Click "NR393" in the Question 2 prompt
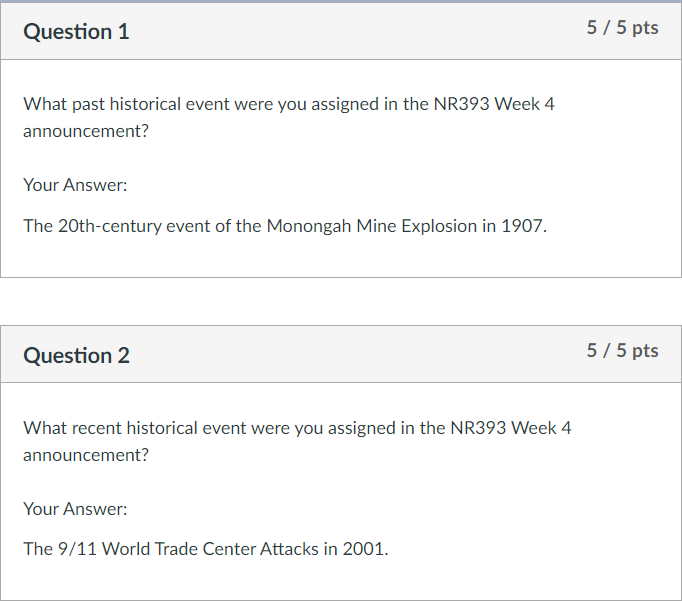This screenshot has width=682, height=601. pos(475,428)
